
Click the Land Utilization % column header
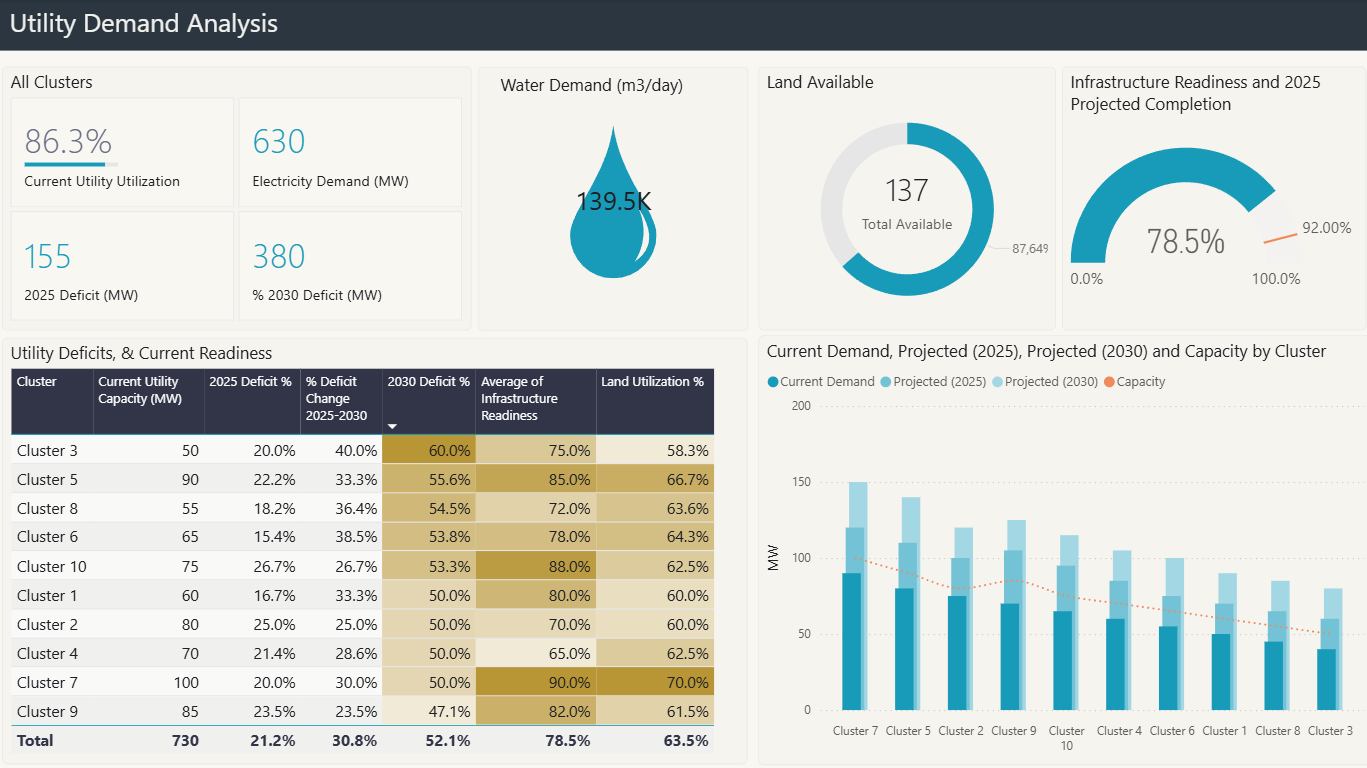pyautogui.click(x=652, y=382)
